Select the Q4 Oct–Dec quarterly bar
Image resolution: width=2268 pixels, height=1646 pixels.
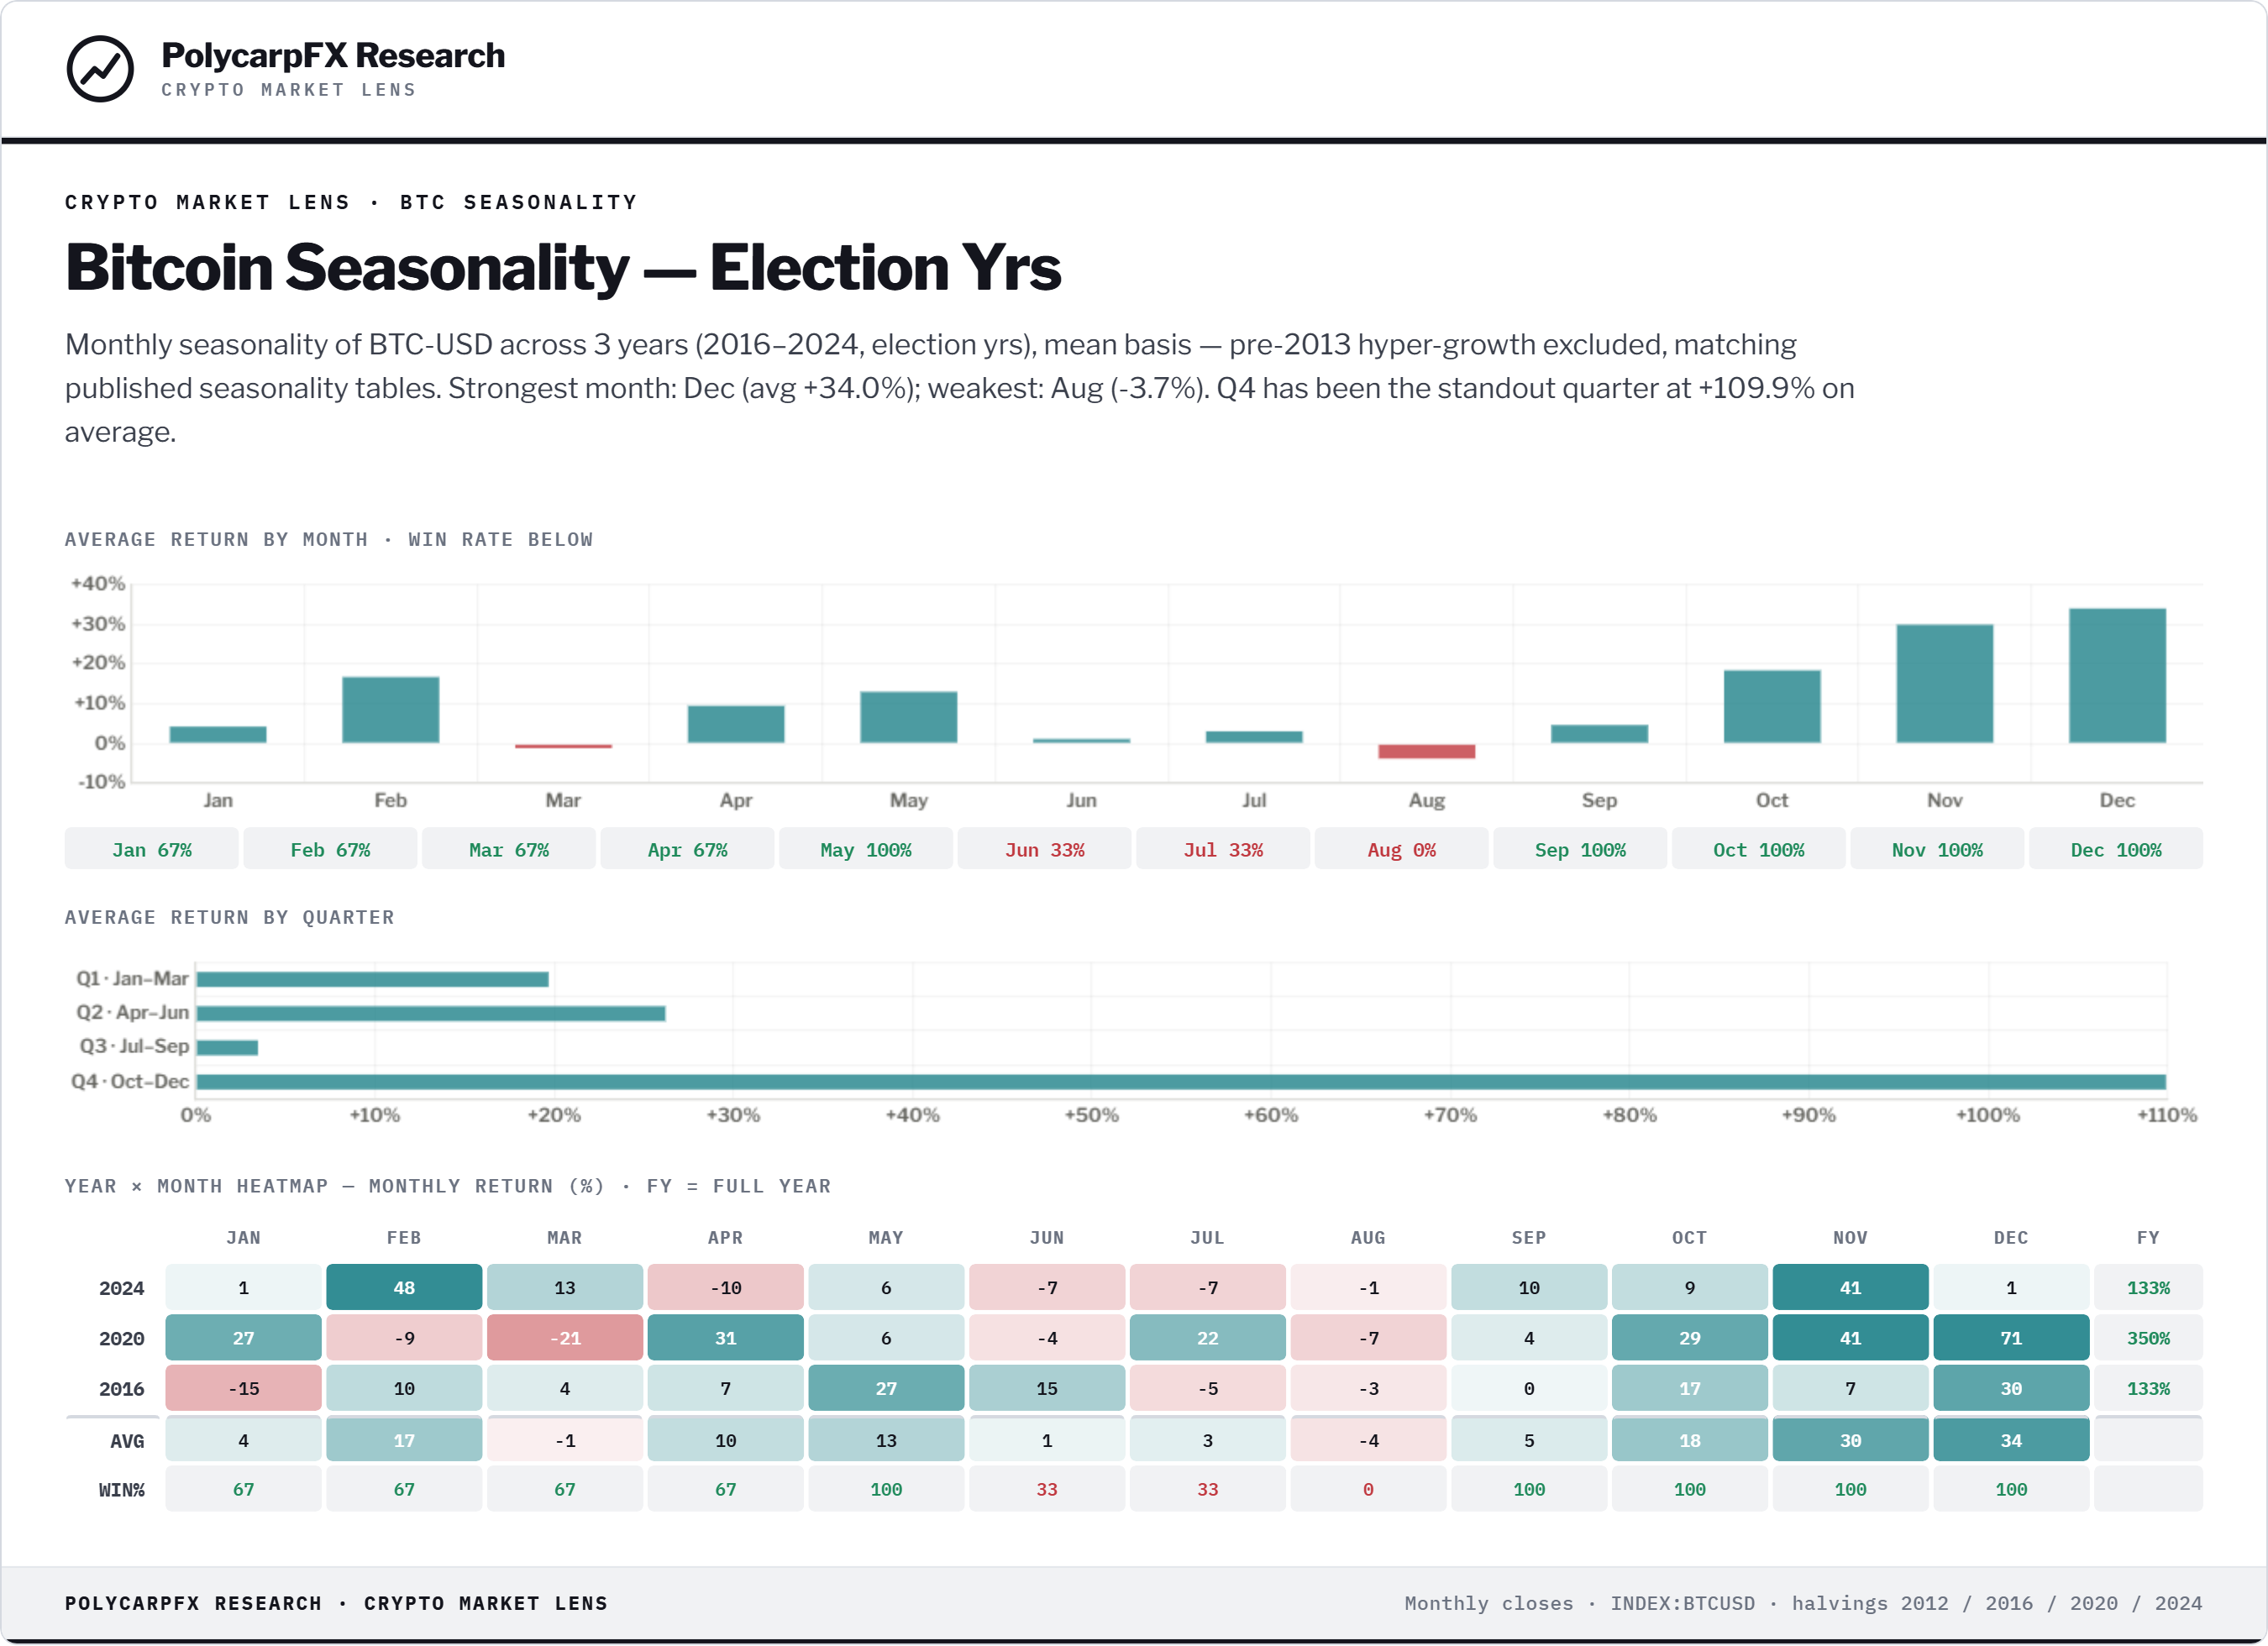[x=1181, y=1082]
